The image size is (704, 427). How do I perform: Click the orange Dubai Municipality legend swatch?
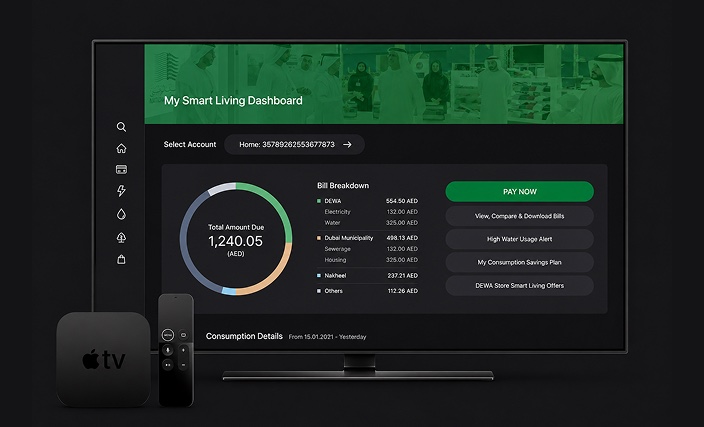click(319, 238)
